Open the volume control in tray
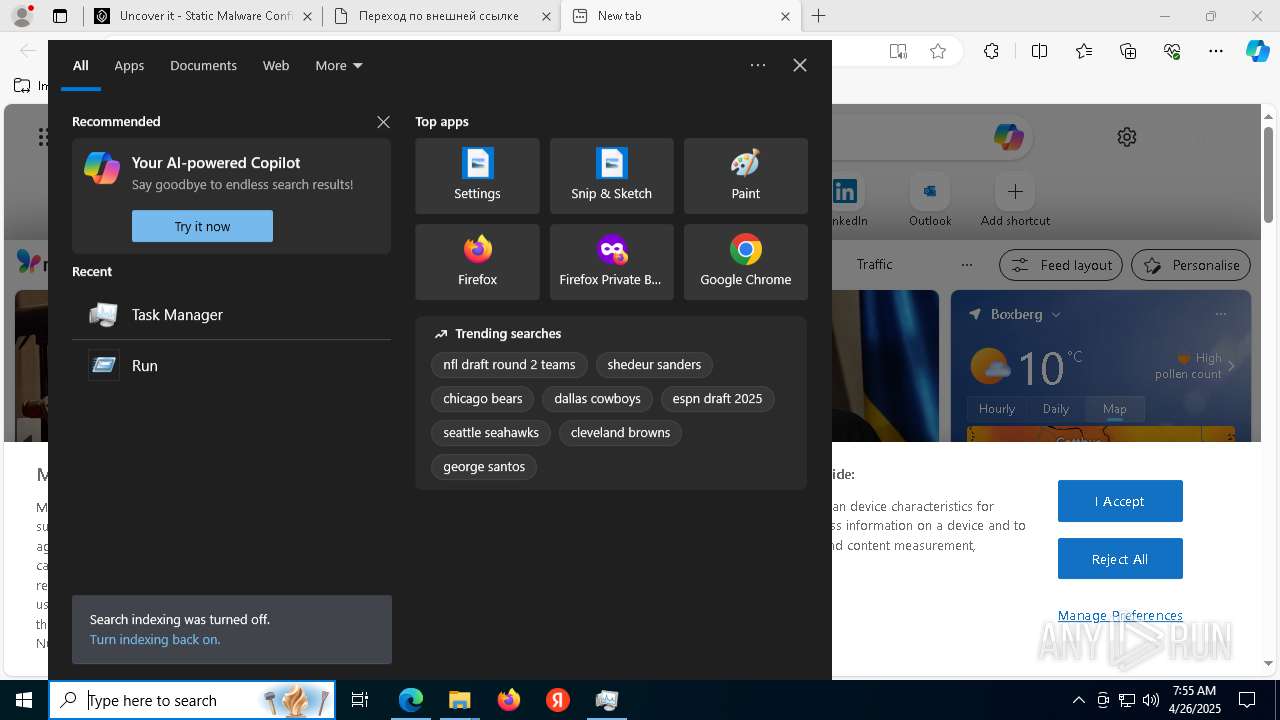Image resolution: width=1280 pixels, height=720 pixels. [x=1151, y=700]
